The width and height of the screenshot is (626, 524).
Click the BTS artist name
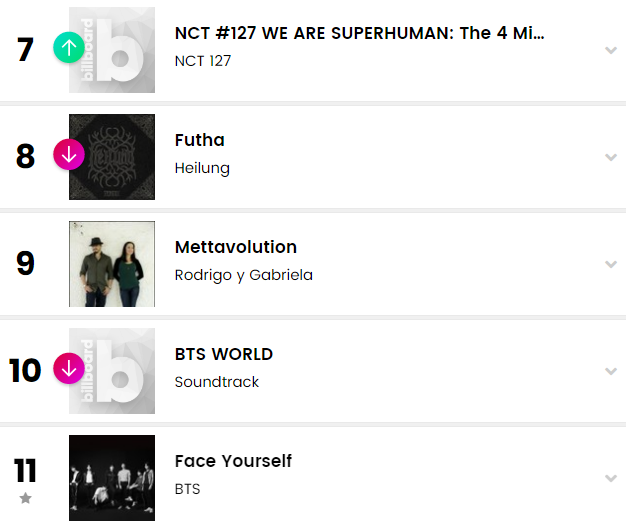187,489
